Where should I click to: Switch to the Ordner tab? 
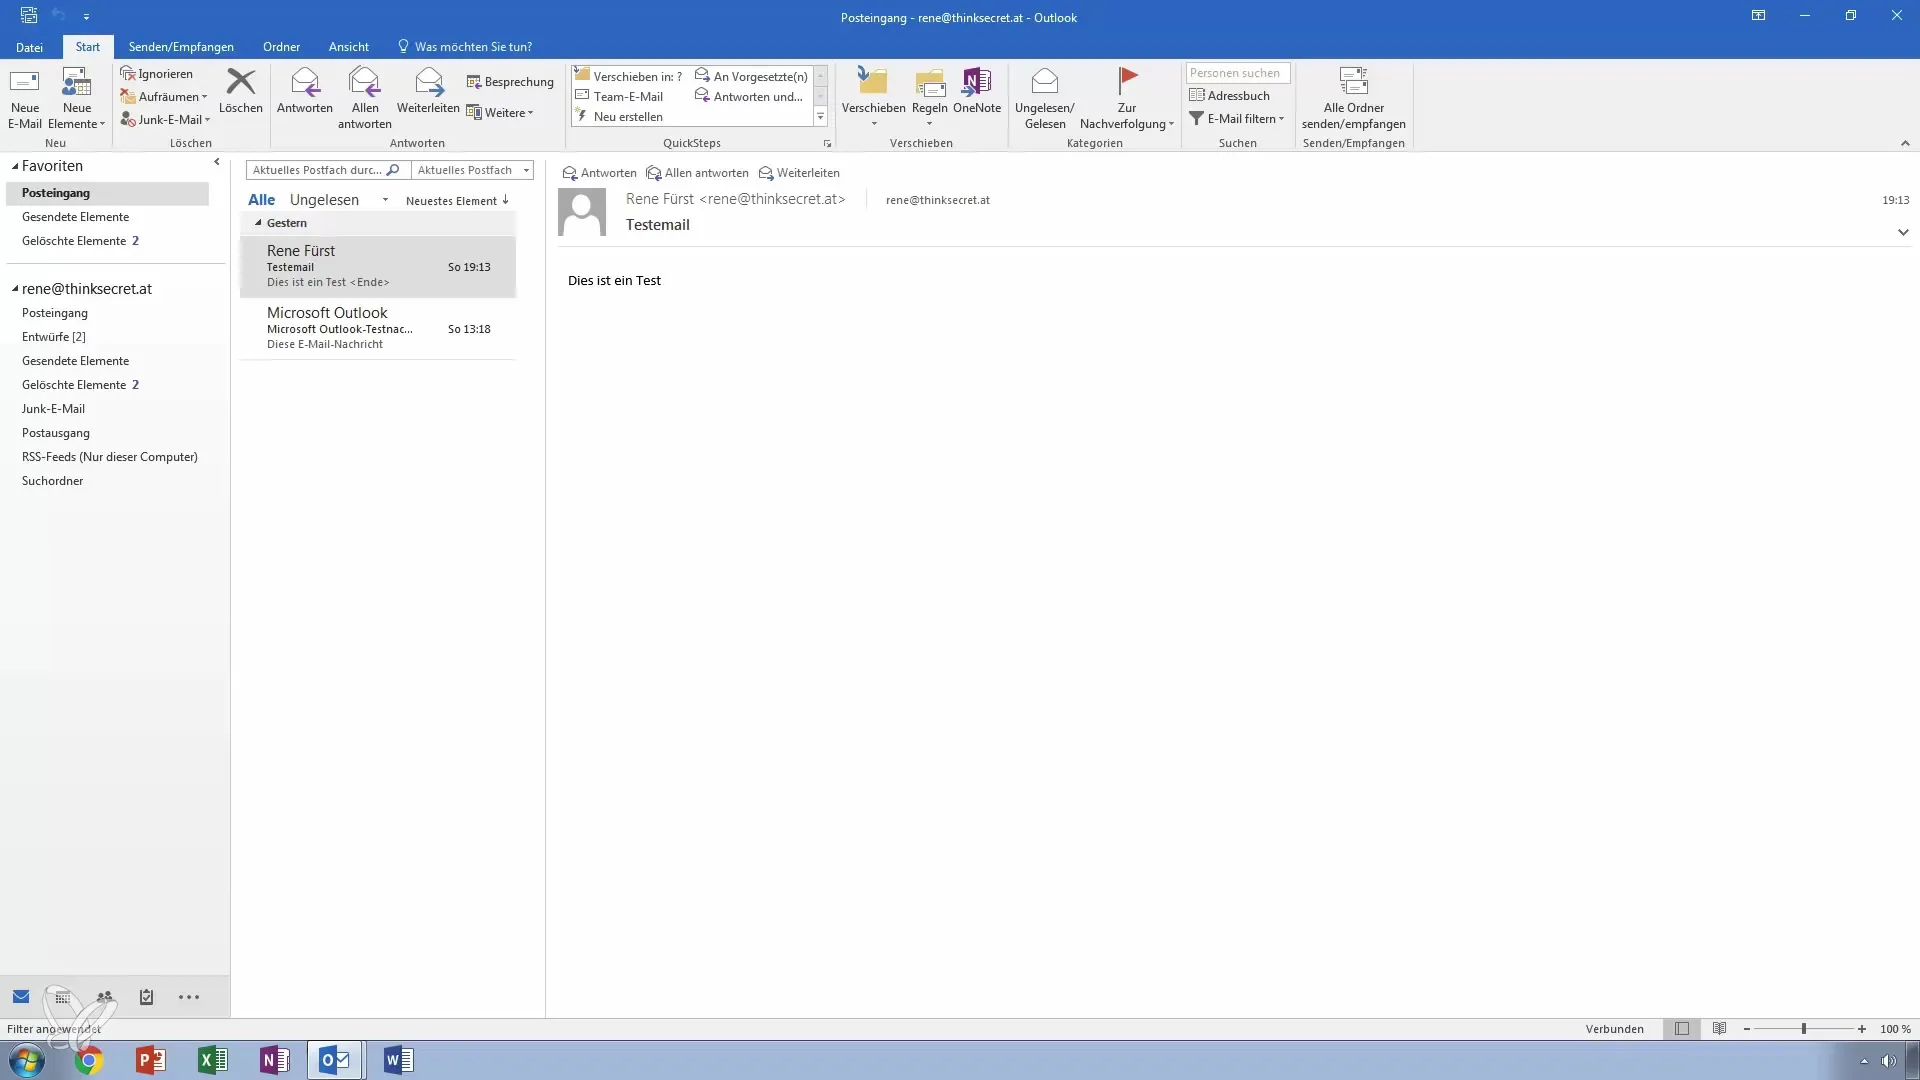[281, 47]
